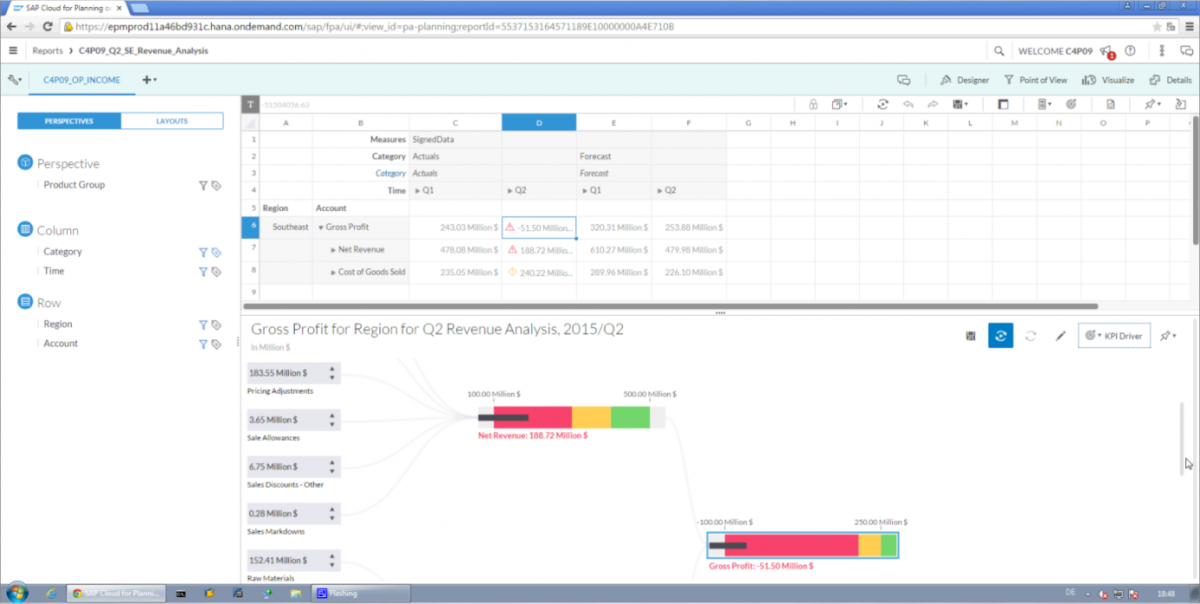Screen dimensions: 1200x604
Task: Click the grey reset icon in chart toolbar
Action: click(1031, 336)
